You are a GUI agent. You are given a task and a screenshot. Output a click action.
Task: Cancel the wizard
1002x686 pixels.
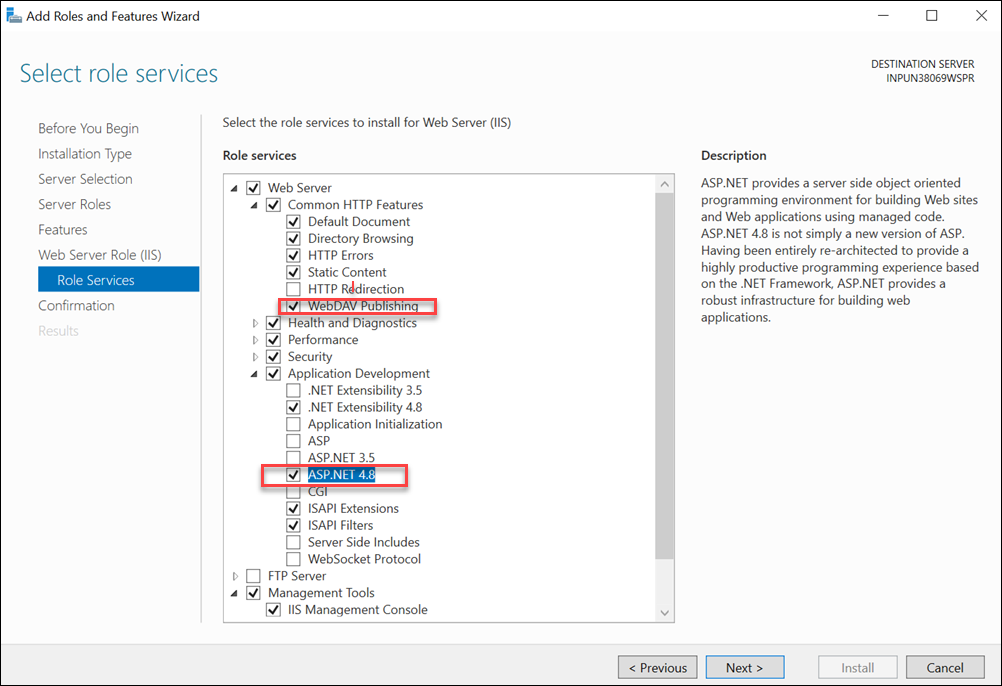[944, 667]
